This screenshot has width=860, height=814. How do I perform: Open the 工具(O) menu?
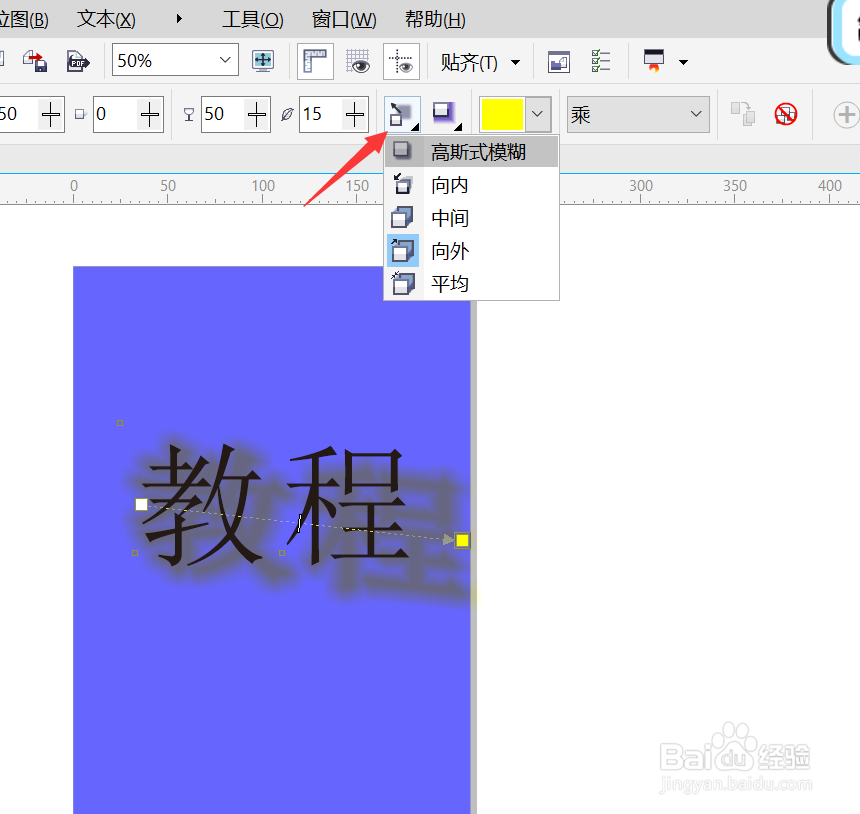(x=252, y=20)
